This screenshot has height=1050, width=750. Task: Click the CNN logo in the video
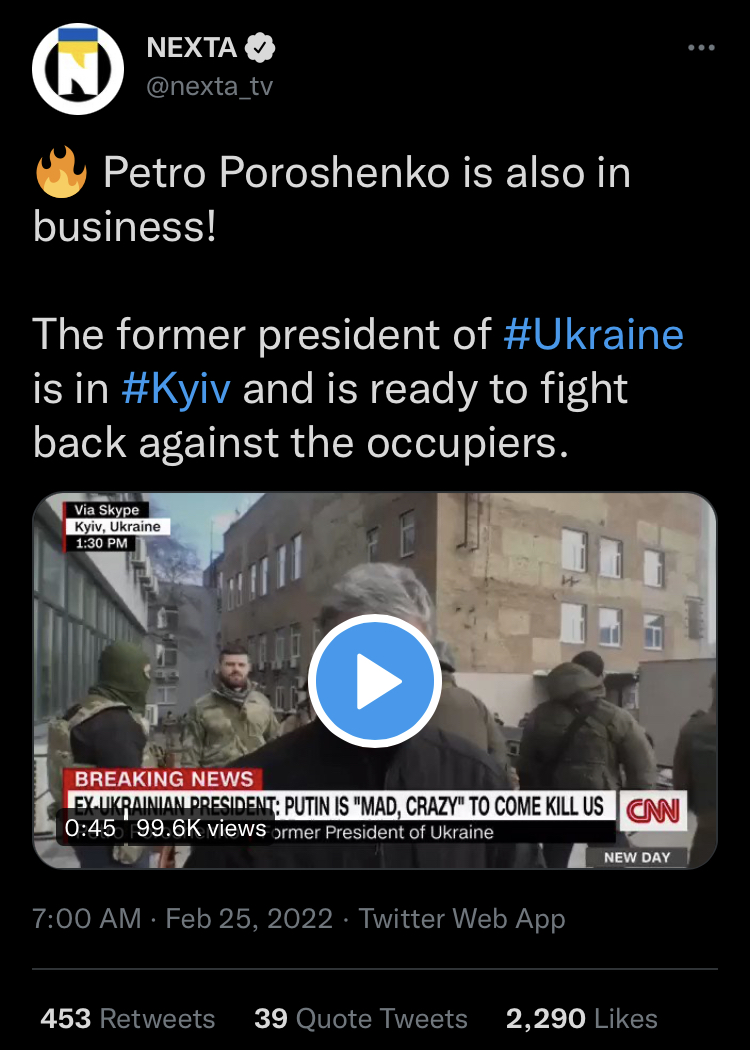point(653,811)
